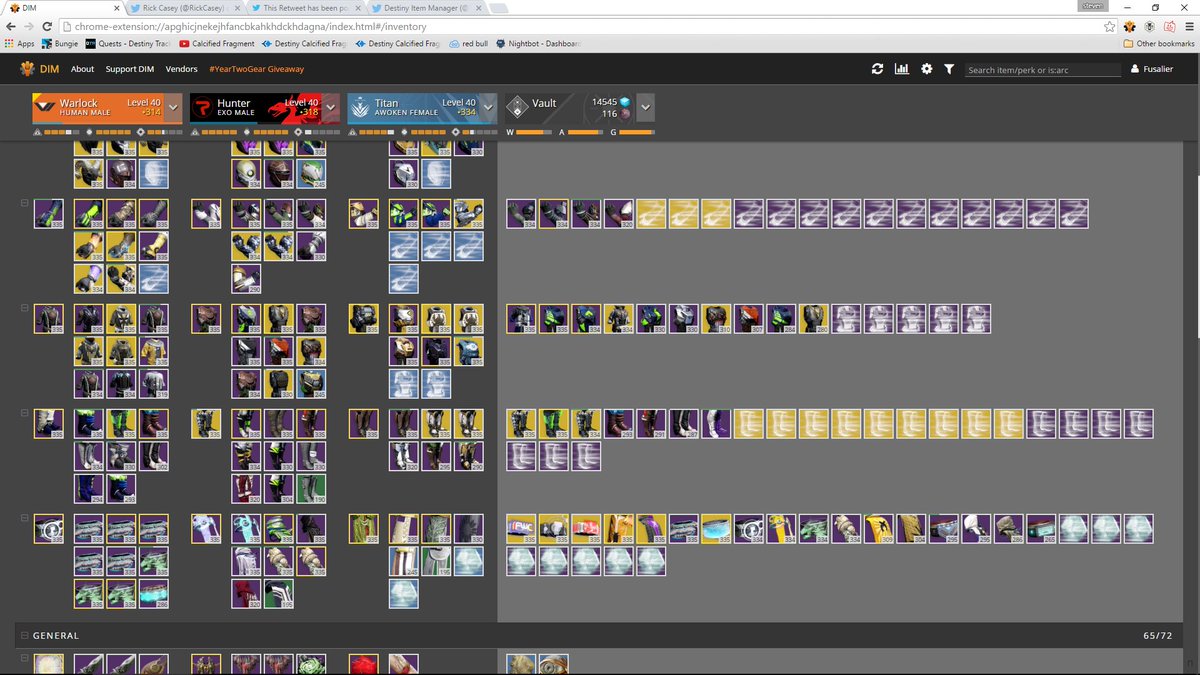Select Hunter's equipped gauntlets item
1200x675 pixels.
(206, 213)
